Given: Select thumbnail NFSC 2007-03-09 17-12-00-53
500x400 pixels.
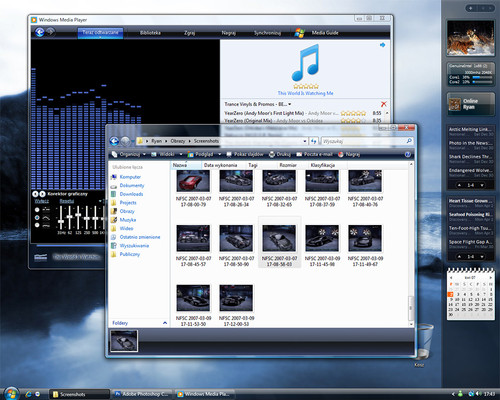Looking at the screenshot, I should point(236,305).
